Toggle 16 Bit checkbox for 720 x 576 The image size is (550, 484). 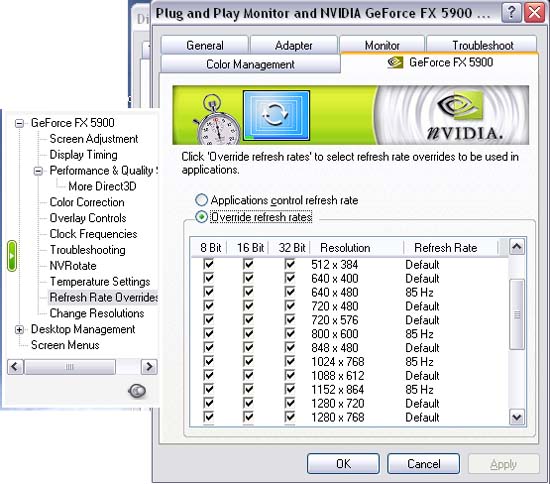(x=248, y=320)
